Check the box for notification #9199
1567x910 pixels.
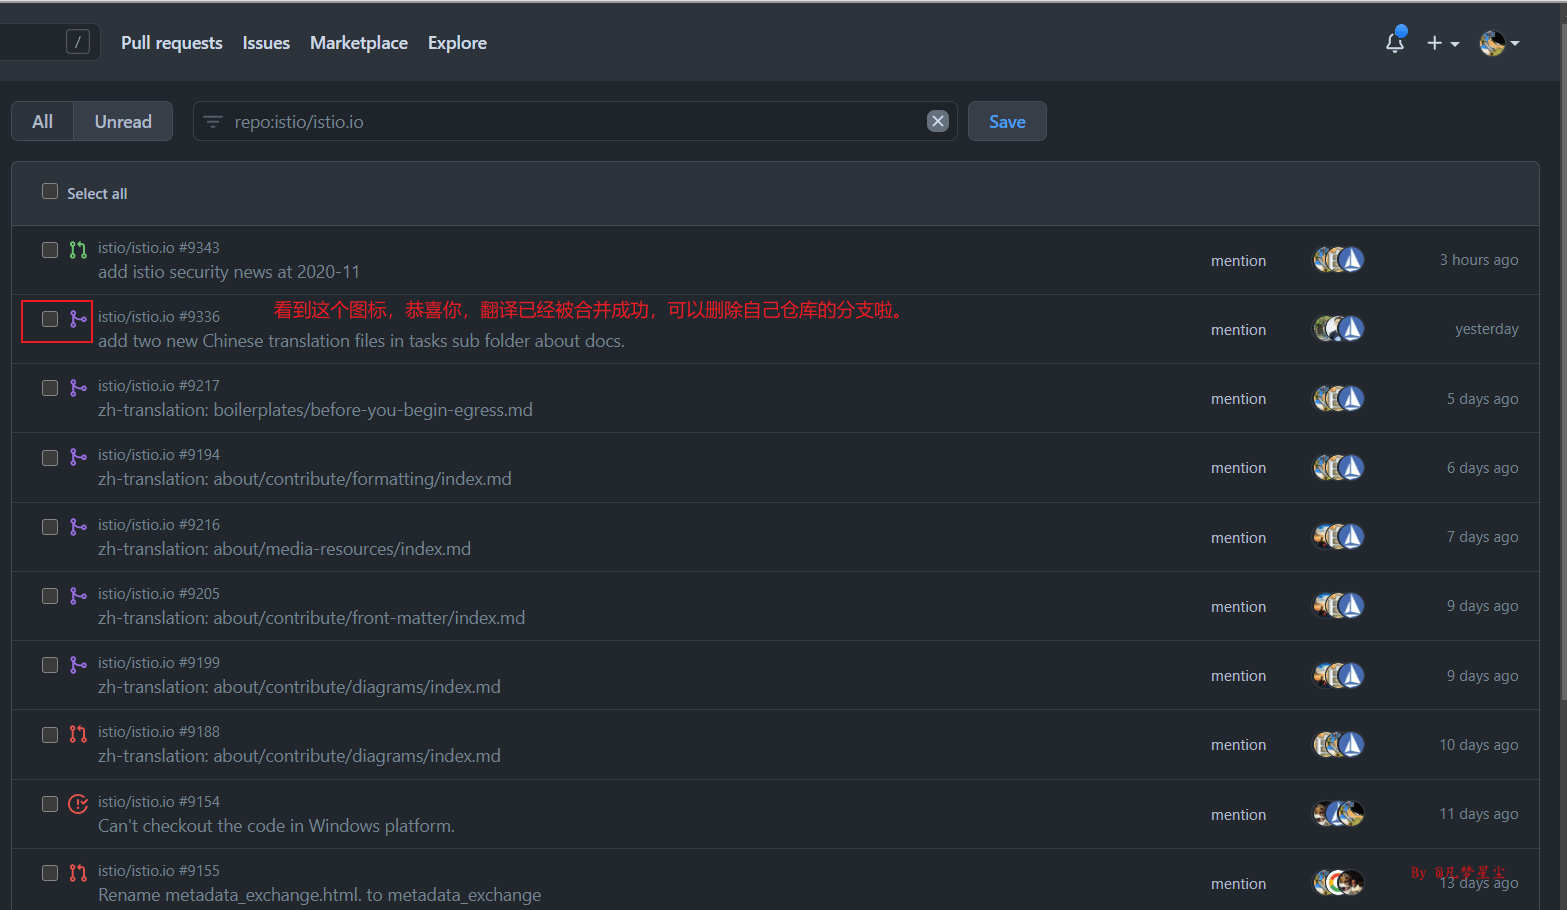pos(50,665)
